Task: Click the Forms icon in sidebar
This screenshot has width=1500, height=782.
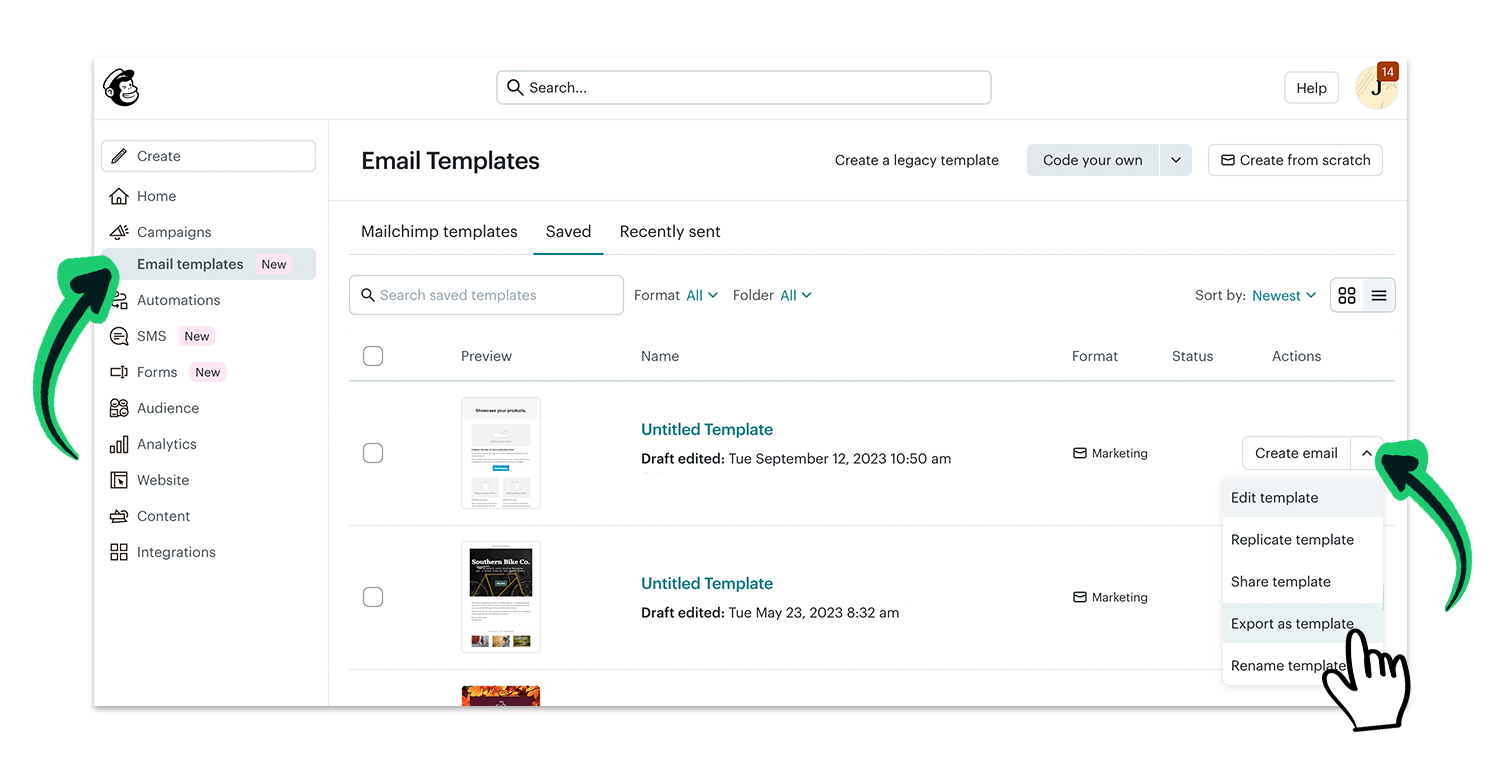Action: click(119, 372)
